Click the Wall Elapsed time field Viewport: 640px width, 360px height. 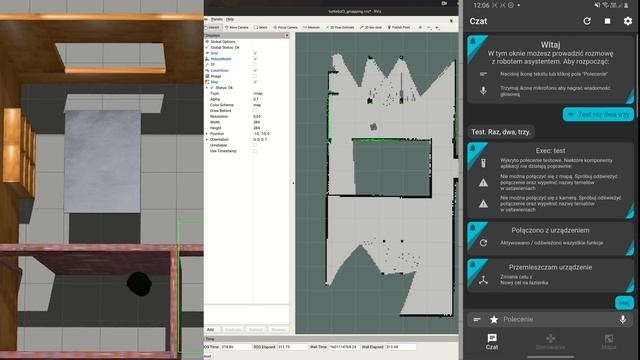400,347
